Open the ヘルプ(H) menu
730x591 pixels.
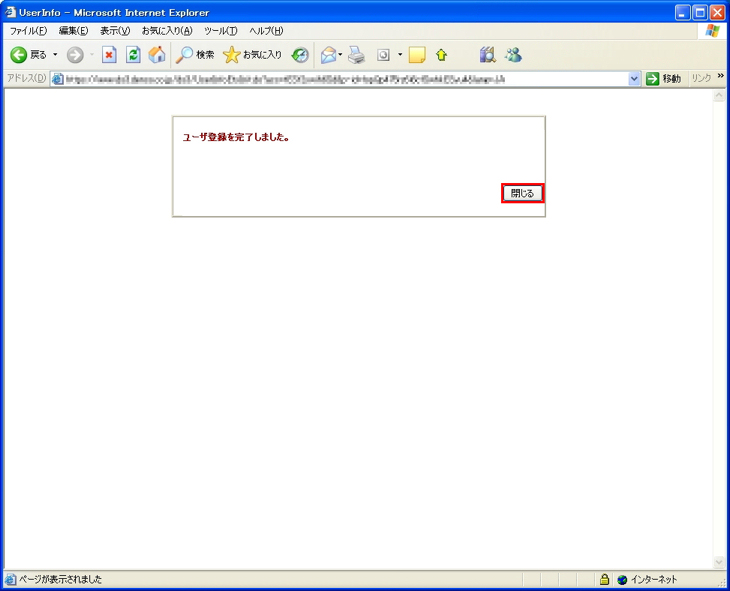pos(266,31)
